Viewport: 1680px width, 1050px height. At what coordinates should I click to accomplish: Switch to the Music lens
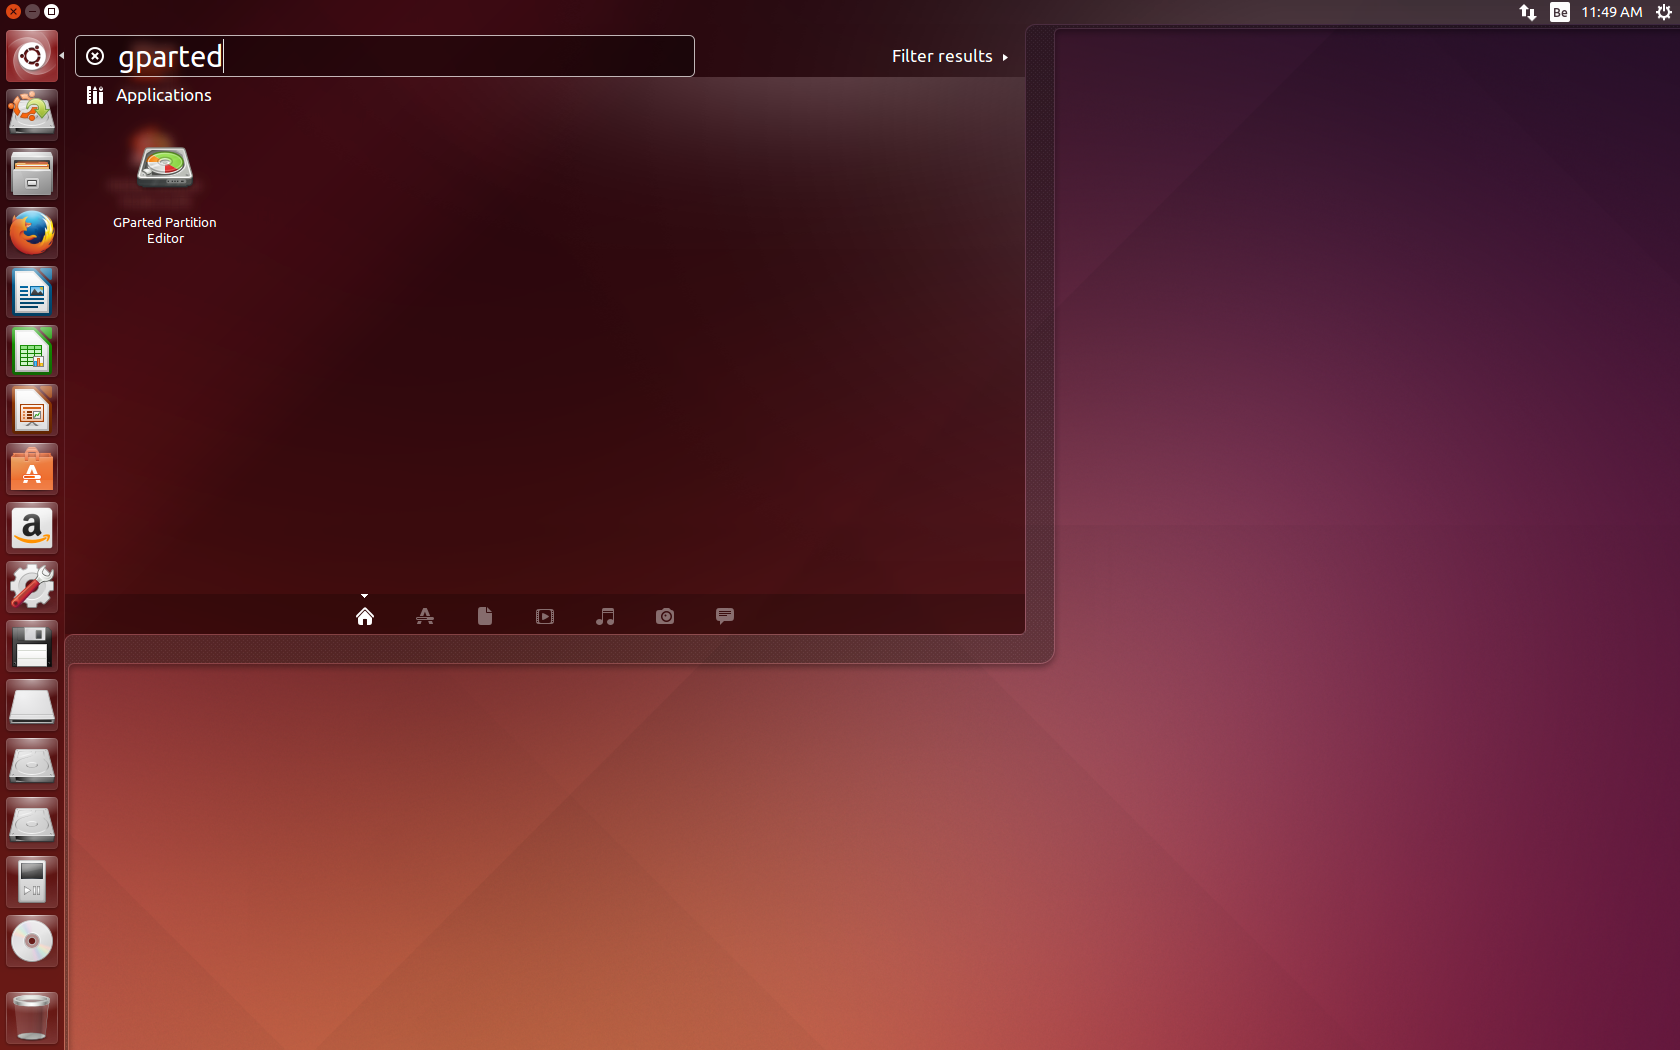pyautogui.click(x=605, y=616)
